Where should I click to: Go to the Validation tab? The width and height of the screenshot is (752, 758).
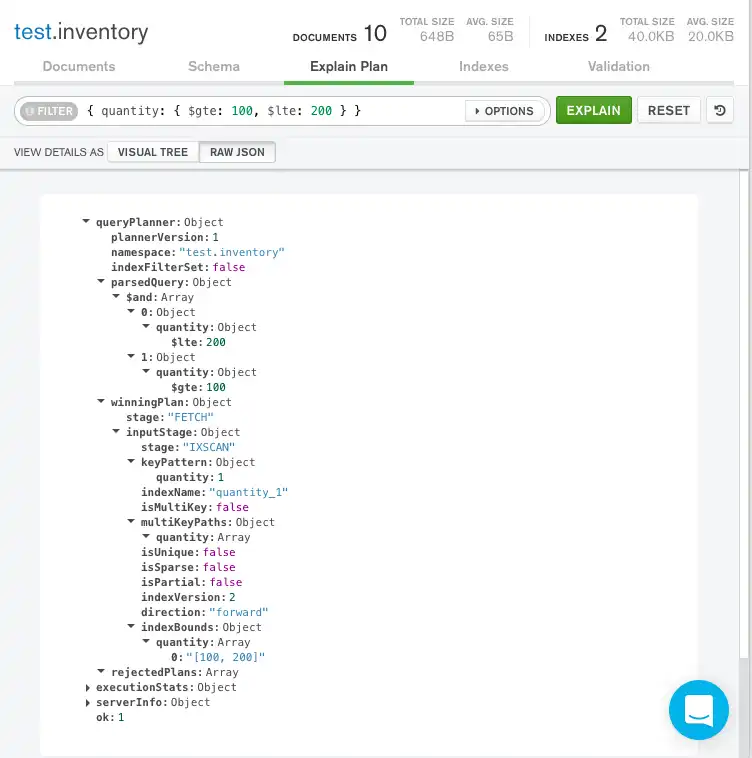click(618, 66)
